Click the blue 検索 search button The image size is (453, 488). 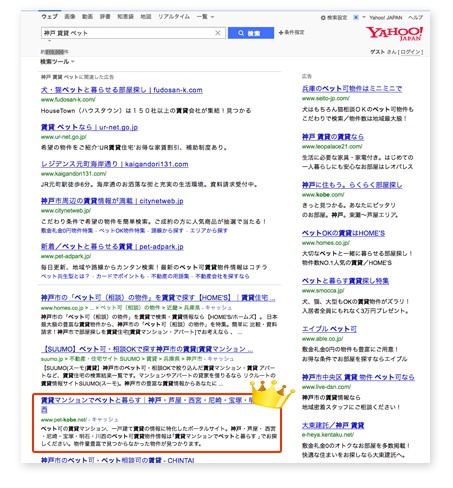pyautogui.click(x=251, y=33)
